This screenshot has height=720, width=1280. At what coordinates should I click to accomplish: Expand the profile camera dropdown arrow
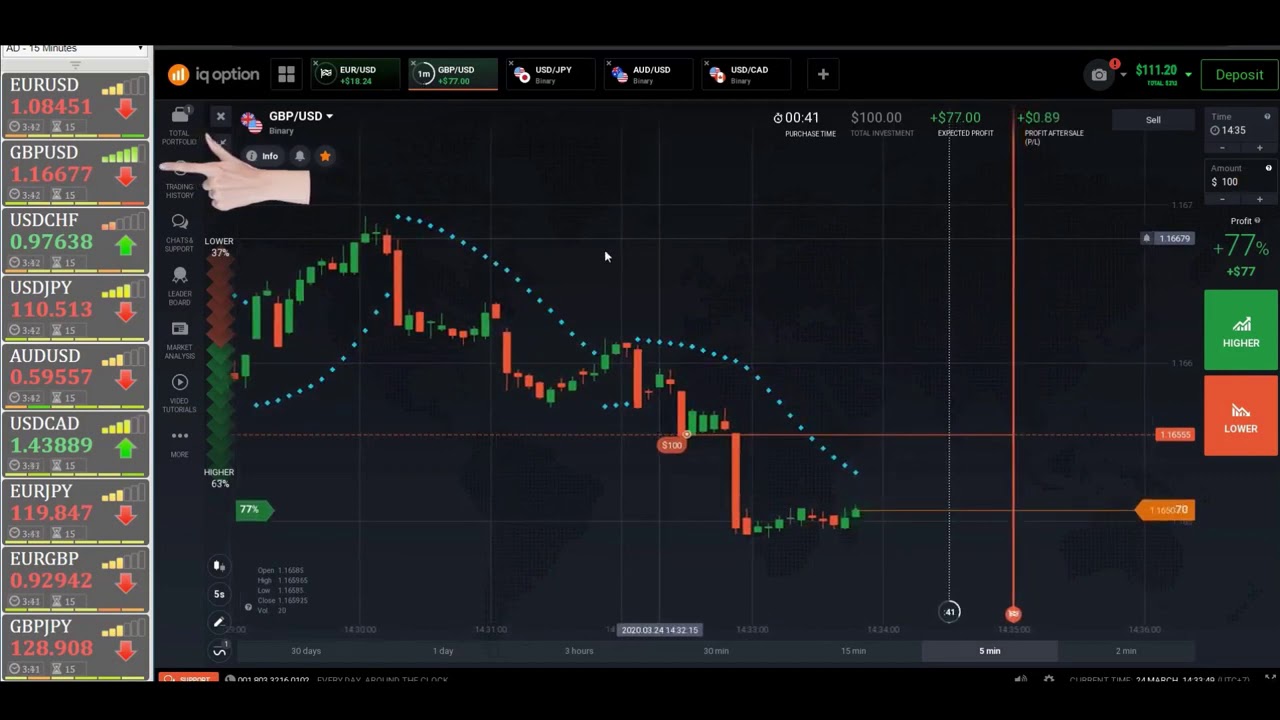coord(1123,74)
